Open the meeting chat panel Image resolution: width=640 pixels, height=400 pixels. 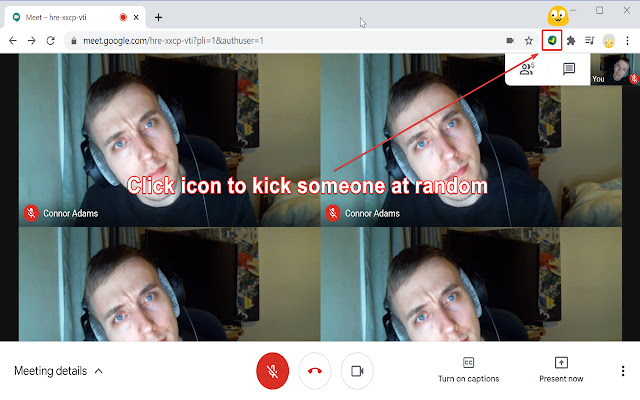(569, 69)
